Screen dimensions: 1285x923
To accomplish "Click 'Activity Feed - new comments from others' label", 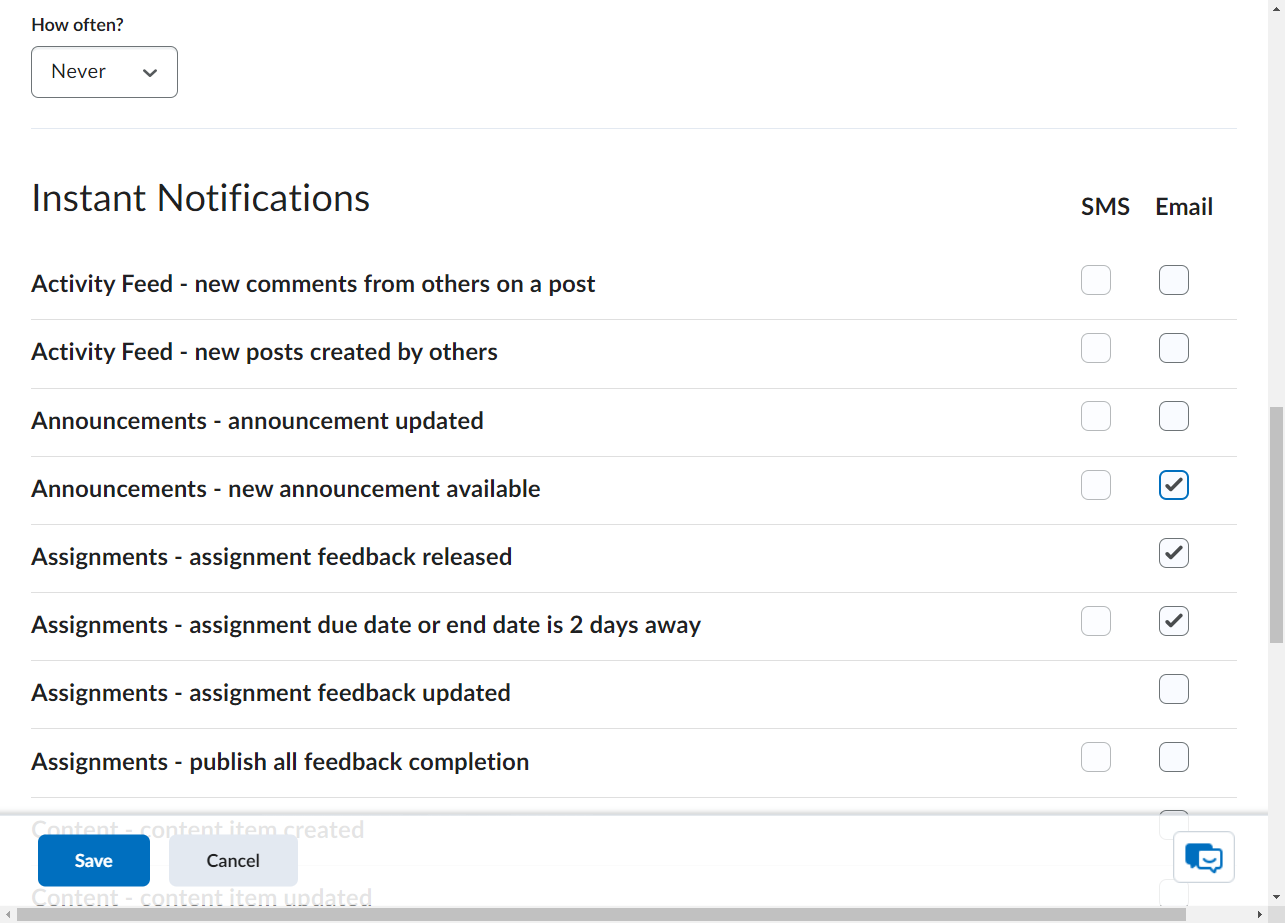I will click(313, 284).
